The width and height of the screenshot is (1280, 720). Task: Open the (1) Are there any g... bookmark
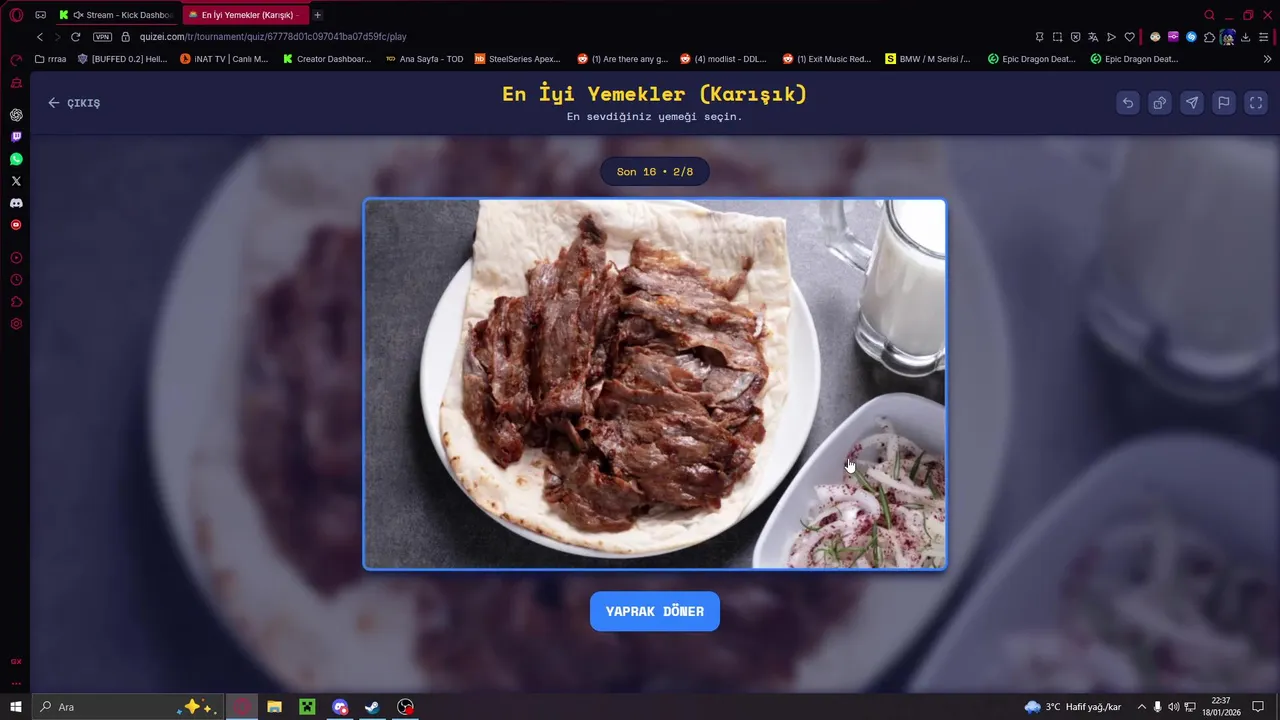click(x=622, y=59)
